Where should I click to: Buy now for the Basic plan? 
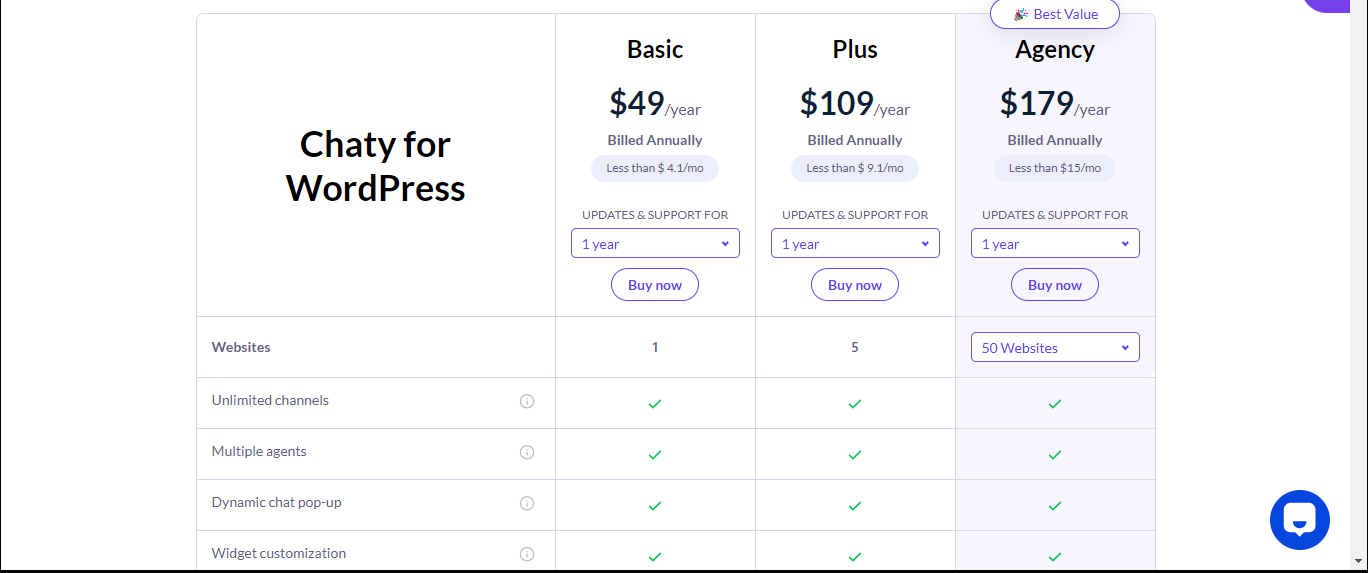[x=655, y=285]
